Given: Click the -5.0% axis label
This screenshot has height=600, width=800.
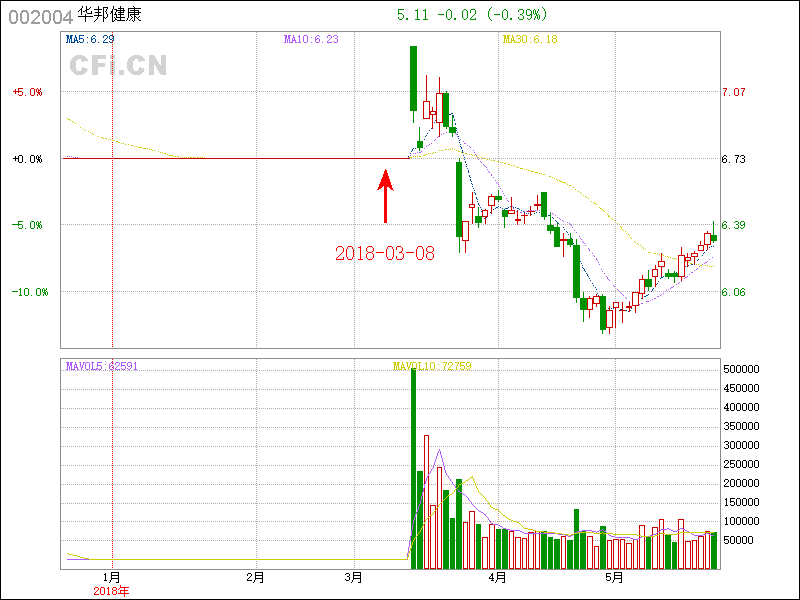Looking at the screenshot, I should coord(28,225).
